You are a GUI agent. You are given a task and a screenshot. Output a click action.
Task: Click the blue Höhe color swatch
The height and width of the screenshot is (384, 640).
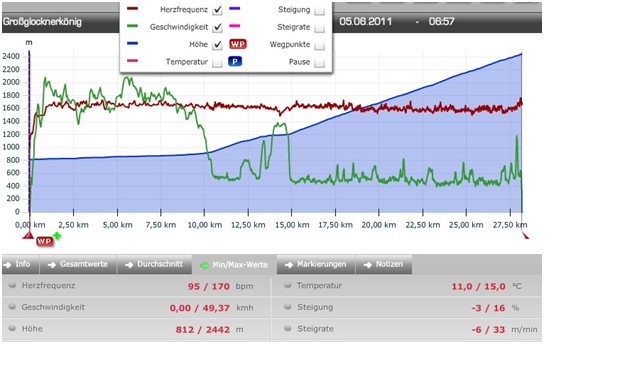pyautogui.click(x=133, y=43)
